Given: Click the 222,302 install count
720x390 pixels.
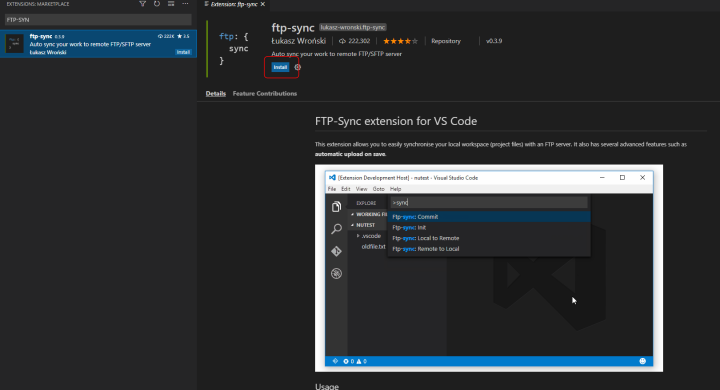Looking at the screenshot, I should [x=354, y=41].
